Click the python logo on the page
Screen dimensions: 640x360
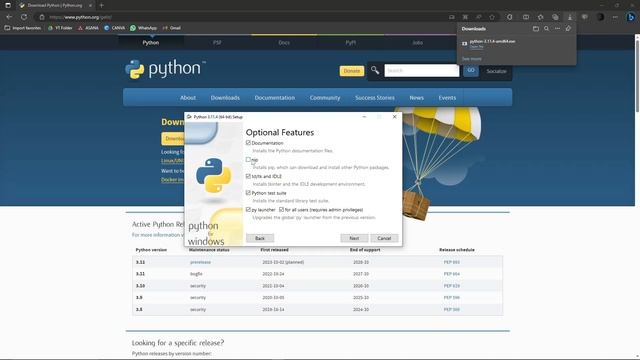pos(165,69)
